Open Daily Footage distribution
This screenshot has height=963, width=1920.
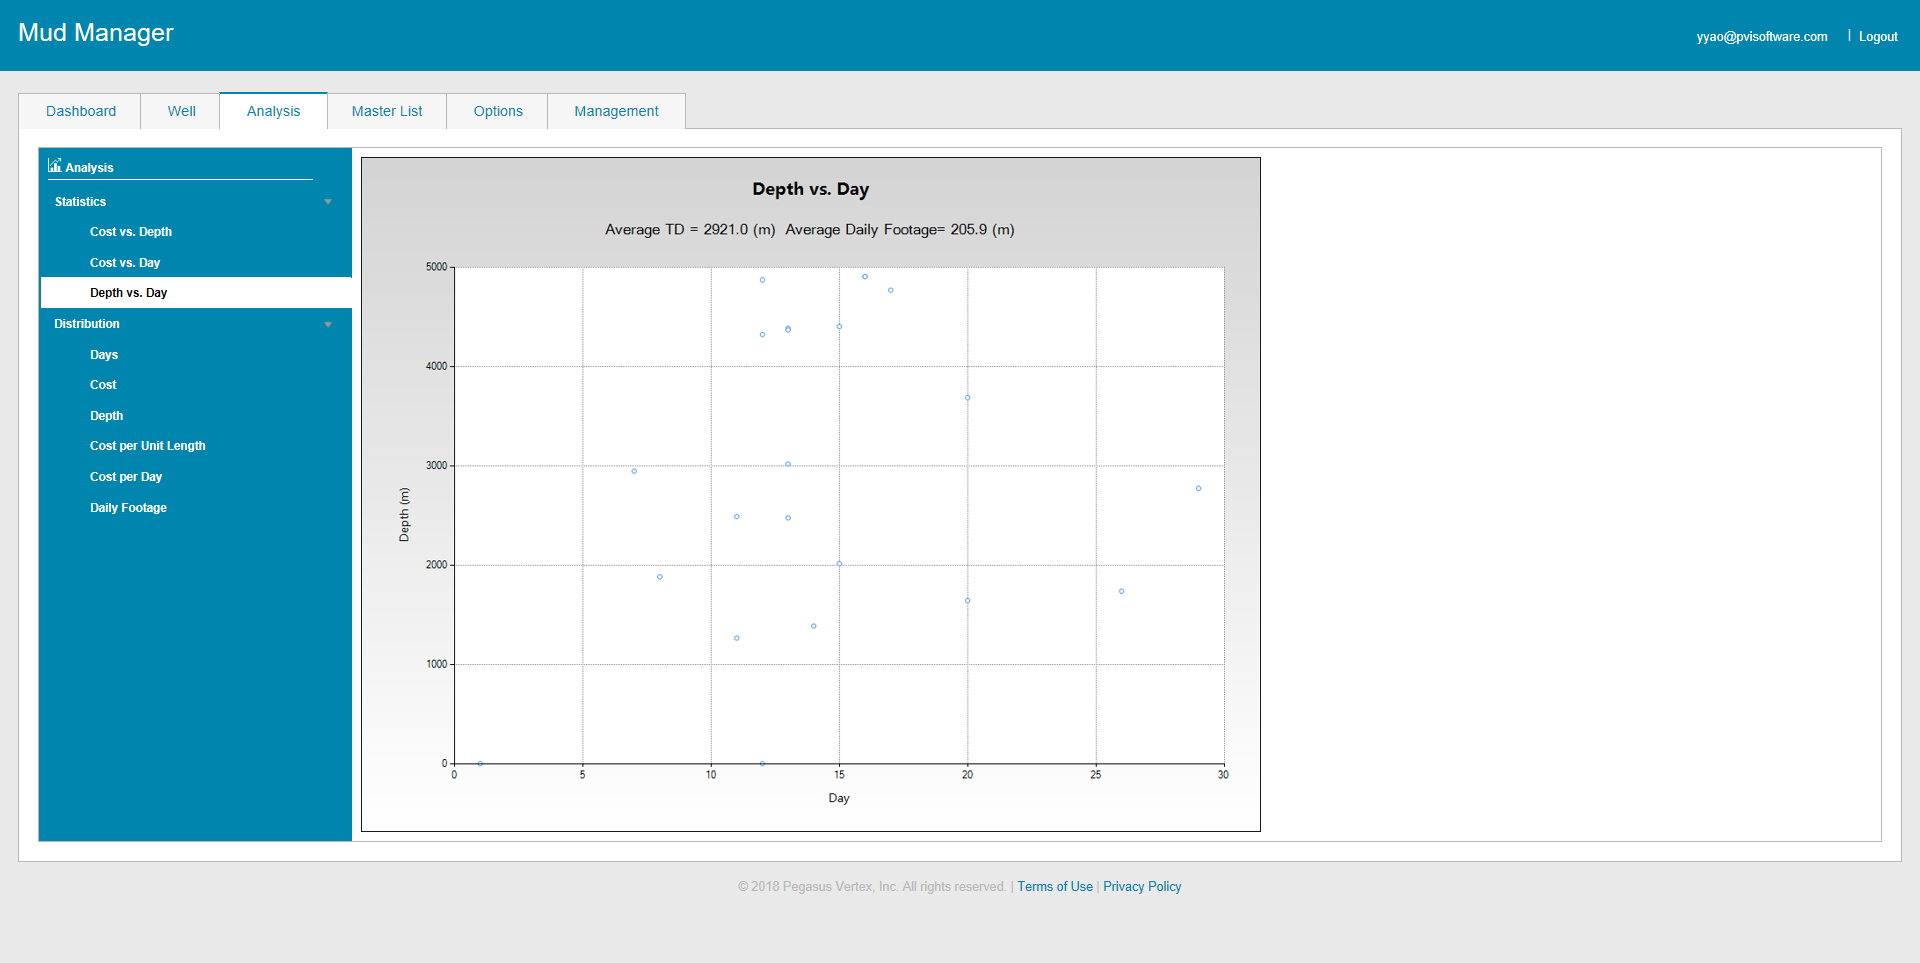click(x=128, y=508)
